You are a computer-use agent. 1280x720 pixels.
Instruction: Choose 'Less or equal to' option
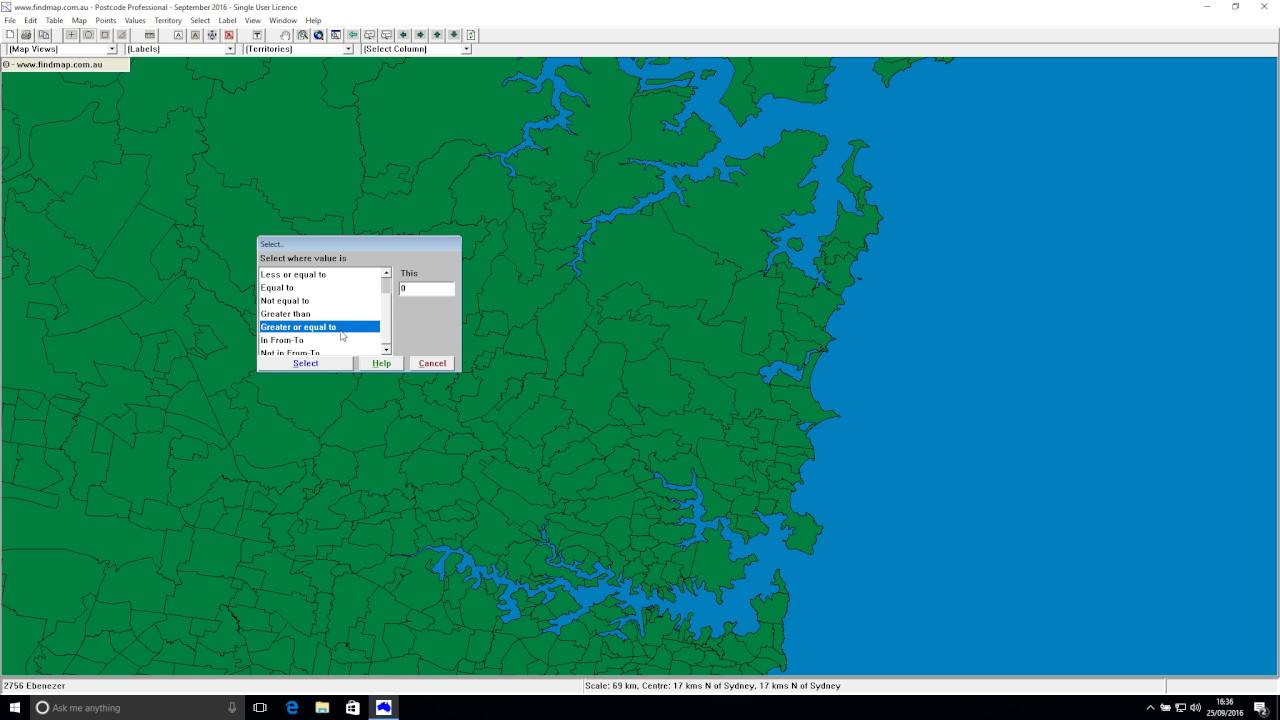pos(319,274)
